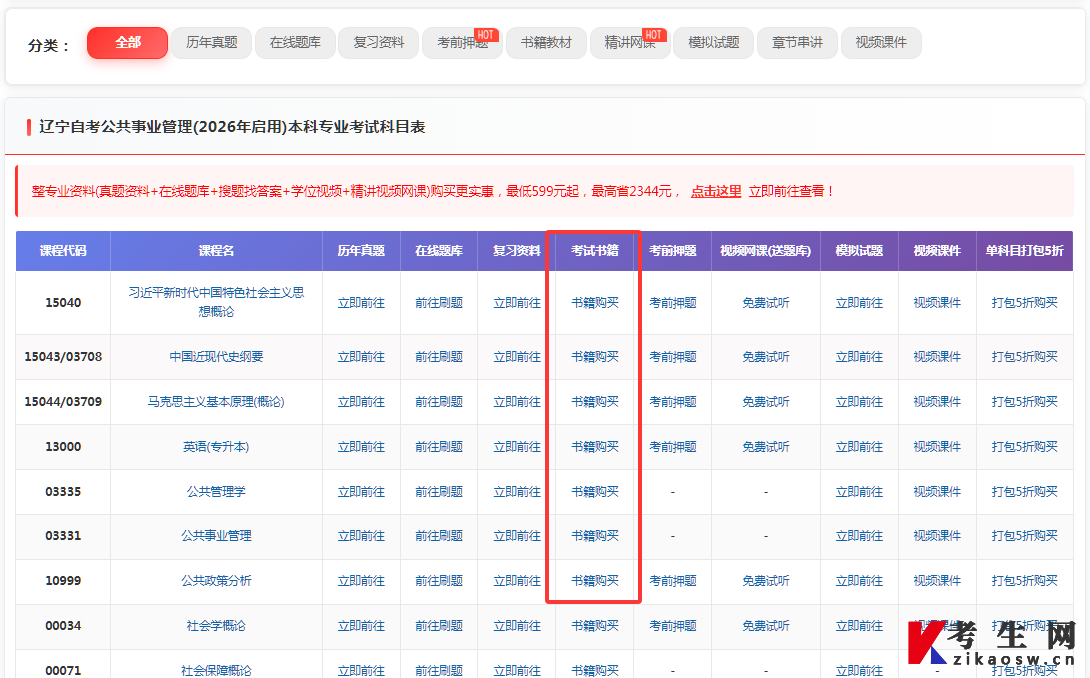1090x678 pixels.
Task: Click 免费试听 for 社会学概论
Action: click(766, 626)
